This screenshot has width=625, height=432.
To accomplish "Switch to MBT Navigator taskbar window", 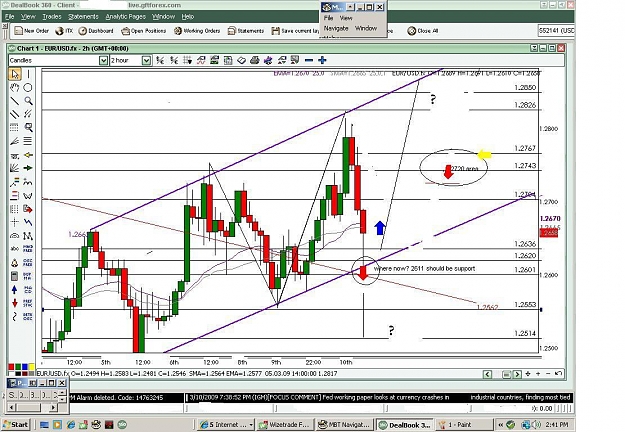I will (345, 425).
